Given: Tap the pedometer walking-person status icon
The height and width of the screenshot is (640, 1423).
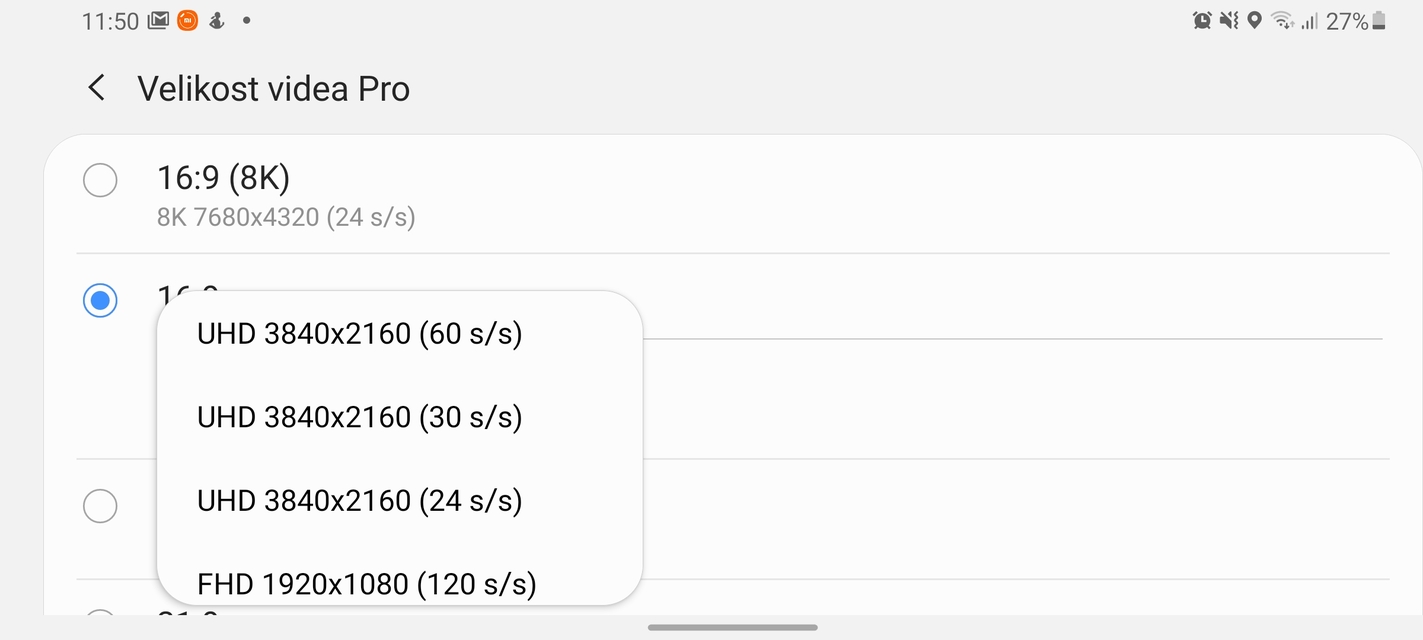Looking at the screenshot, I should click(215, 19).
